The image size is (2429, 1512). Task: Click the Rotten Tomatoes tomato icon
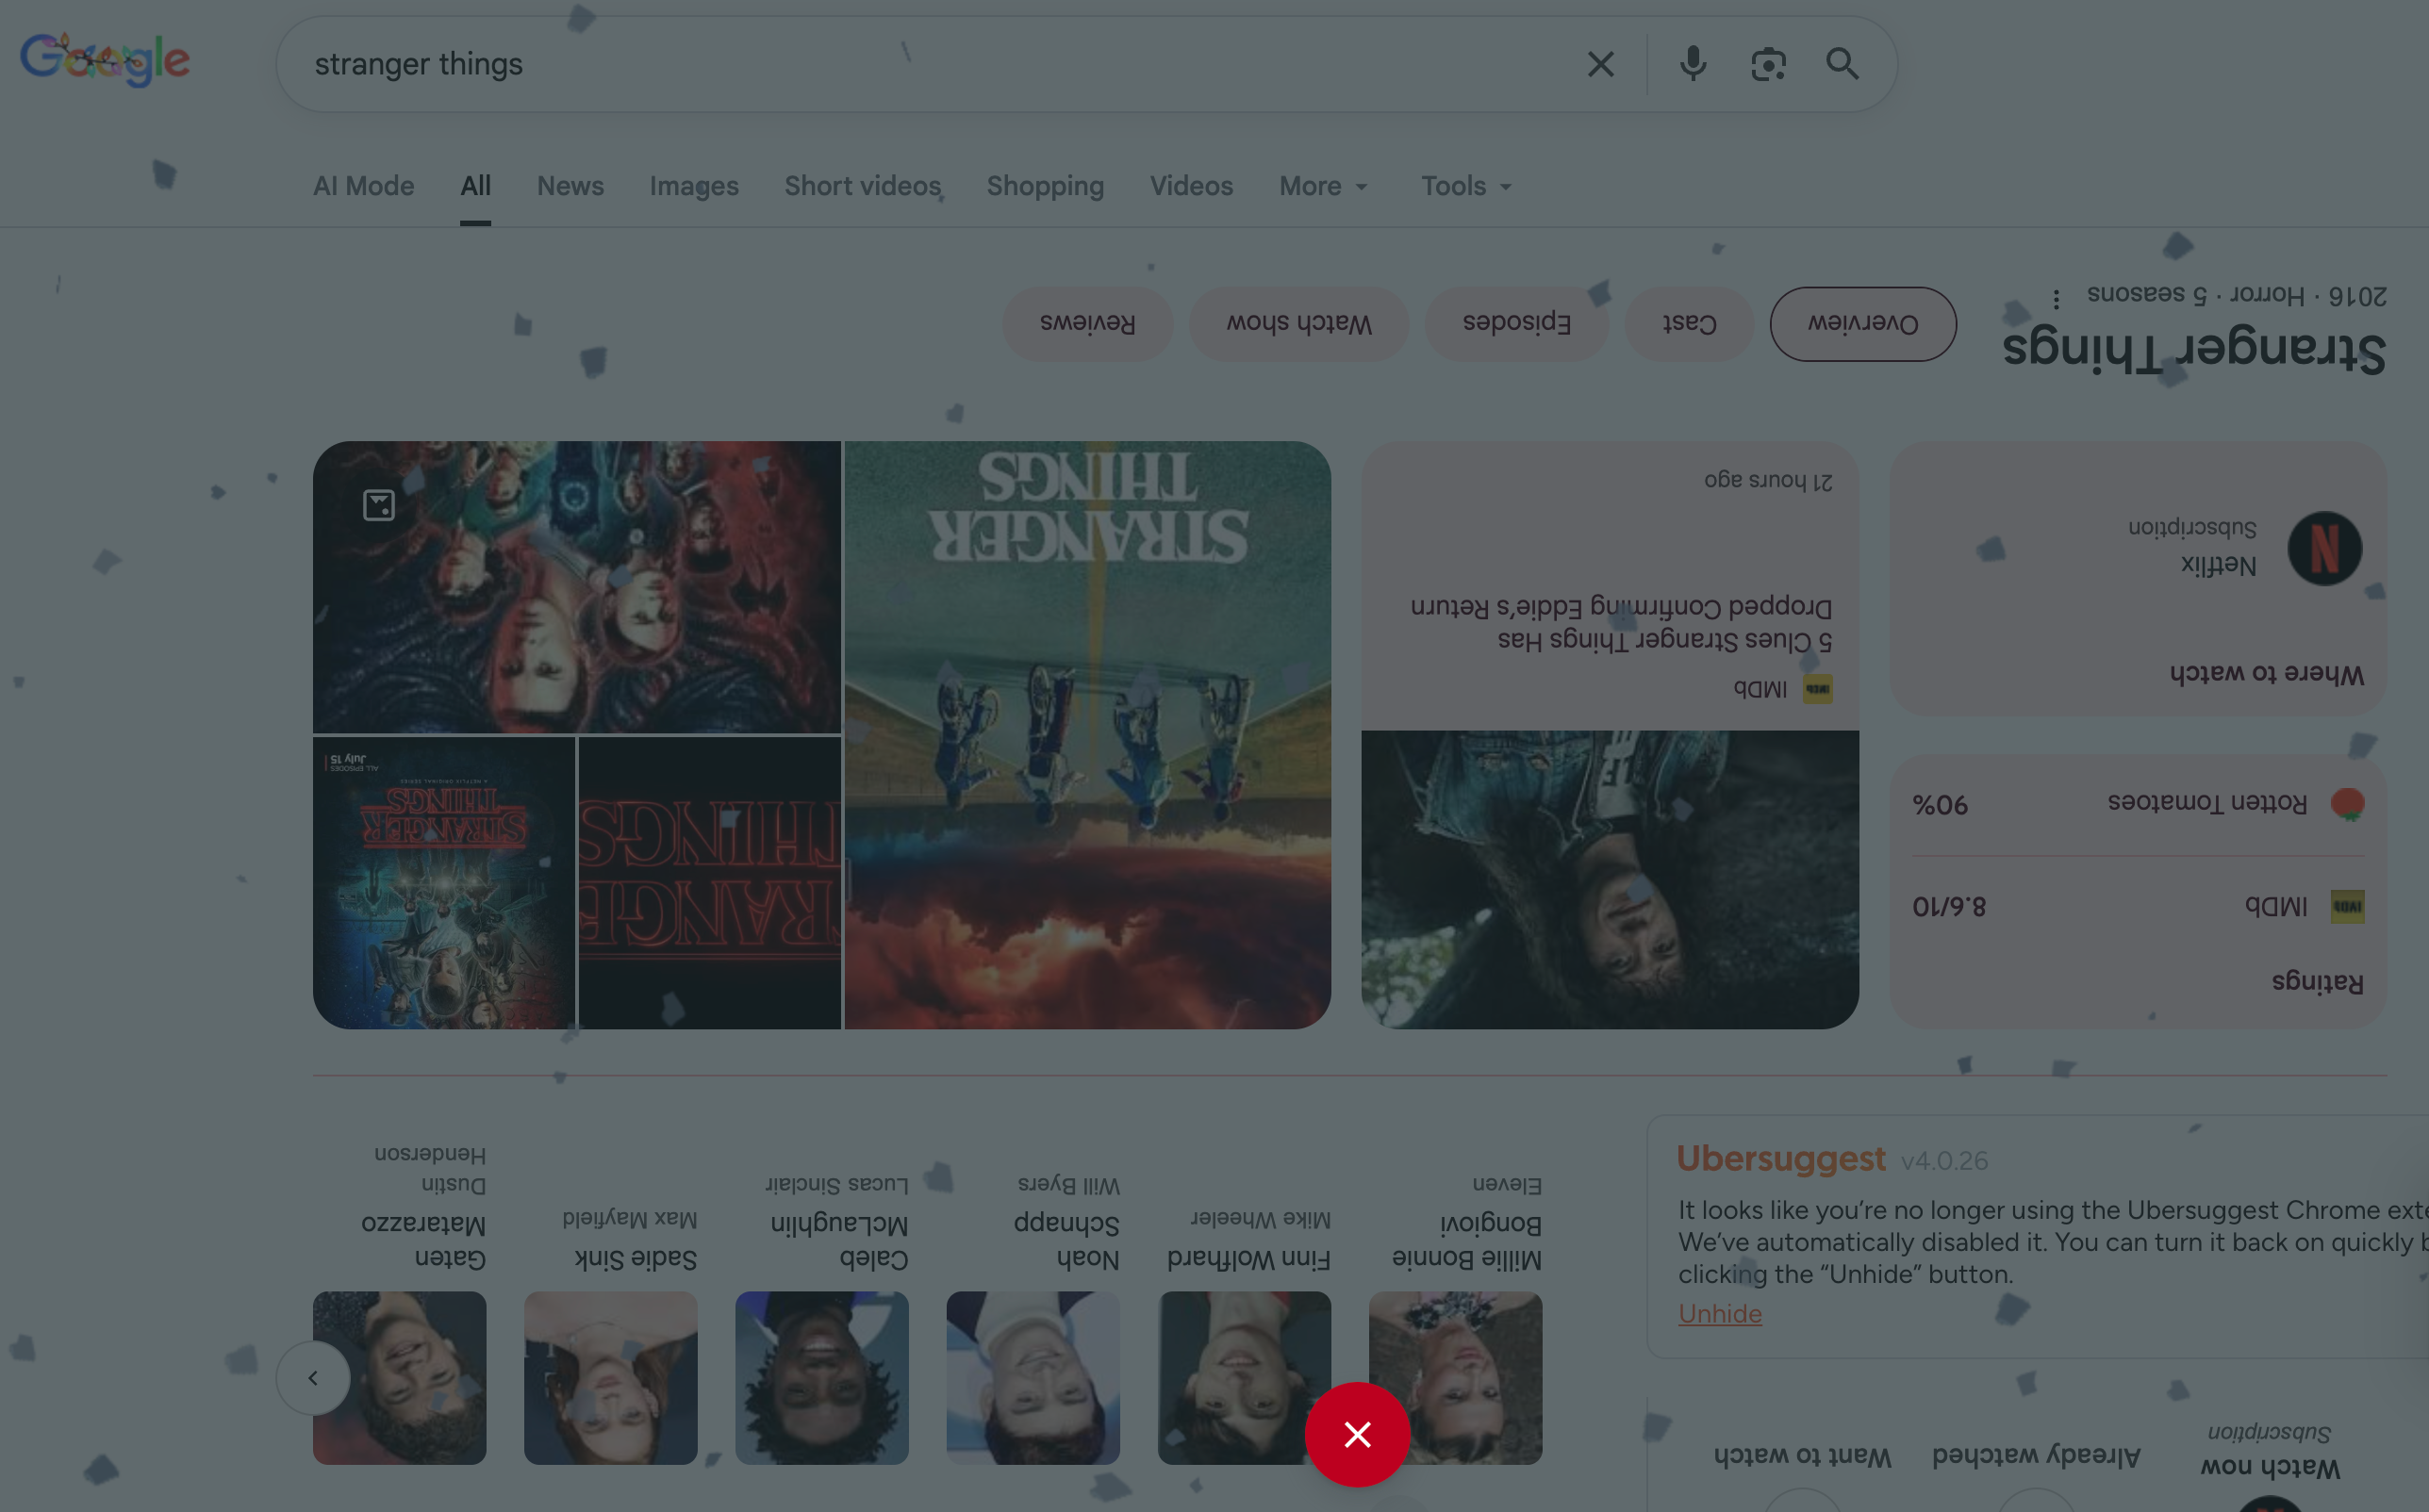click(2347, 804)
